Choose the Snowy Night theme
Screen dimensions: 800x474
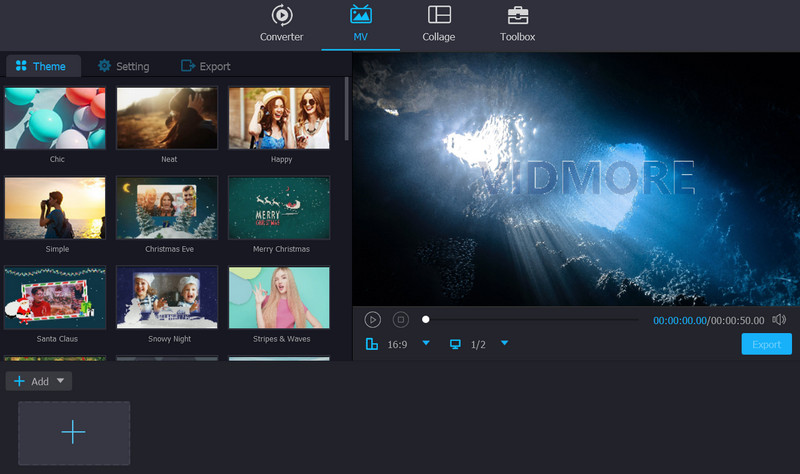click(x=167, y=297)
